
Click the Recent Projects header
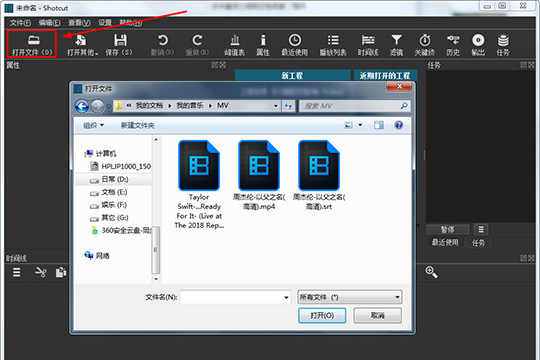(385, 75)
